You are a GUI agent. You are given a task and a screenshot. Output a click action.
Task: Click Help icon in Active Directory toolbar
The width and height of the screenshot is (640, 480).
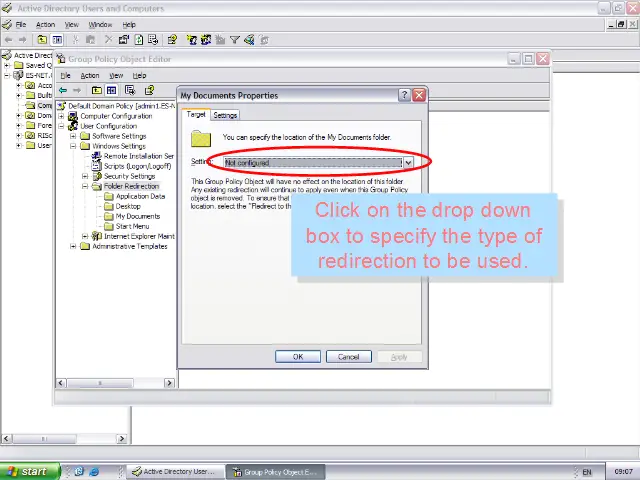172,40
